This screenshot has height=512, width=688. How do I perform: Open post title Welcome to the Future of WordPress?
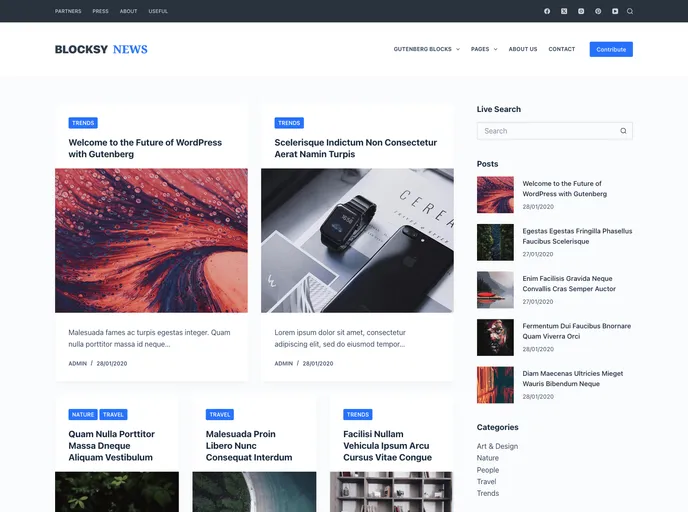[145, 148]
